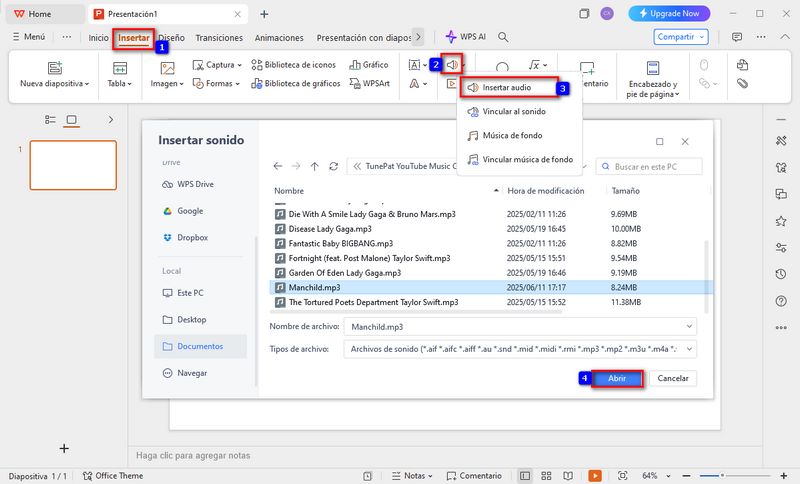Open WPS AI assistant

point(465,37)
